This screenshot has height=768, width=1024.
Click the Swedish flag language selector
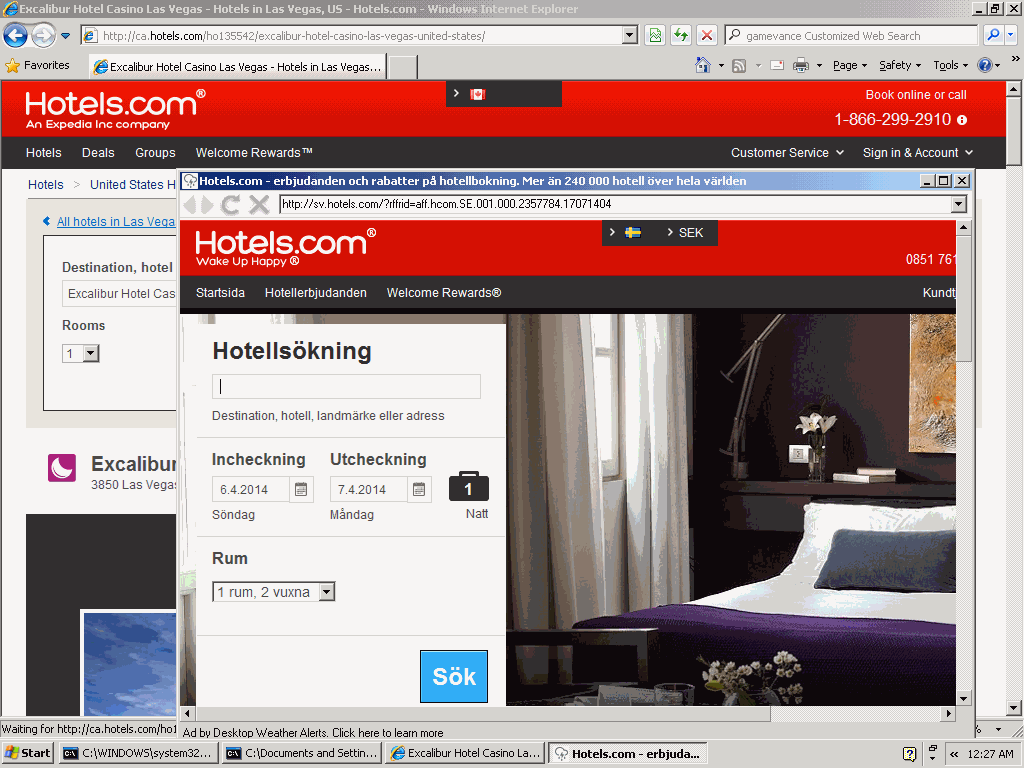coord(633,232)
